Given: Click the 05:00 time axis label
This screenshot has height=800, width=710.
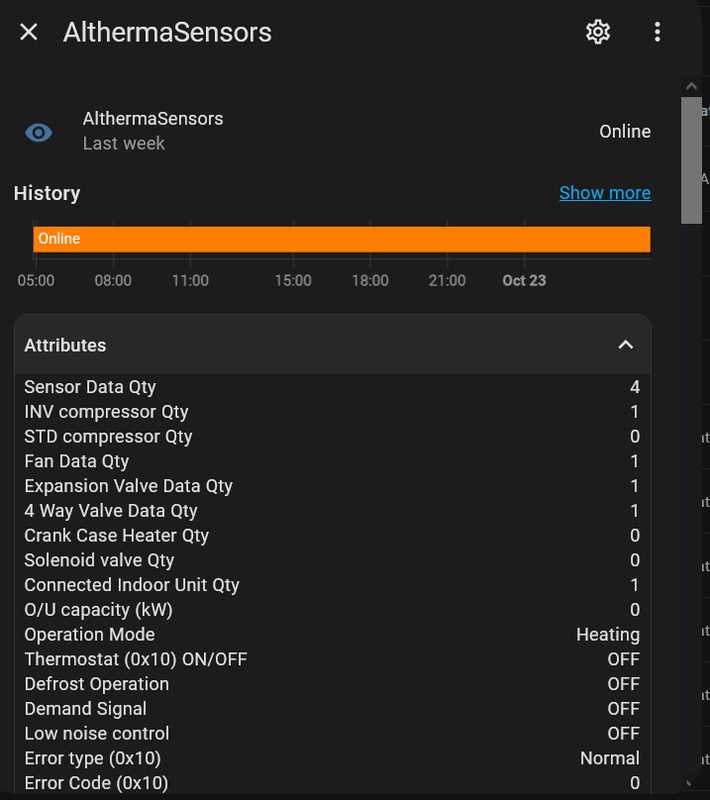Looking at the screenshot, I should [36, 280].
